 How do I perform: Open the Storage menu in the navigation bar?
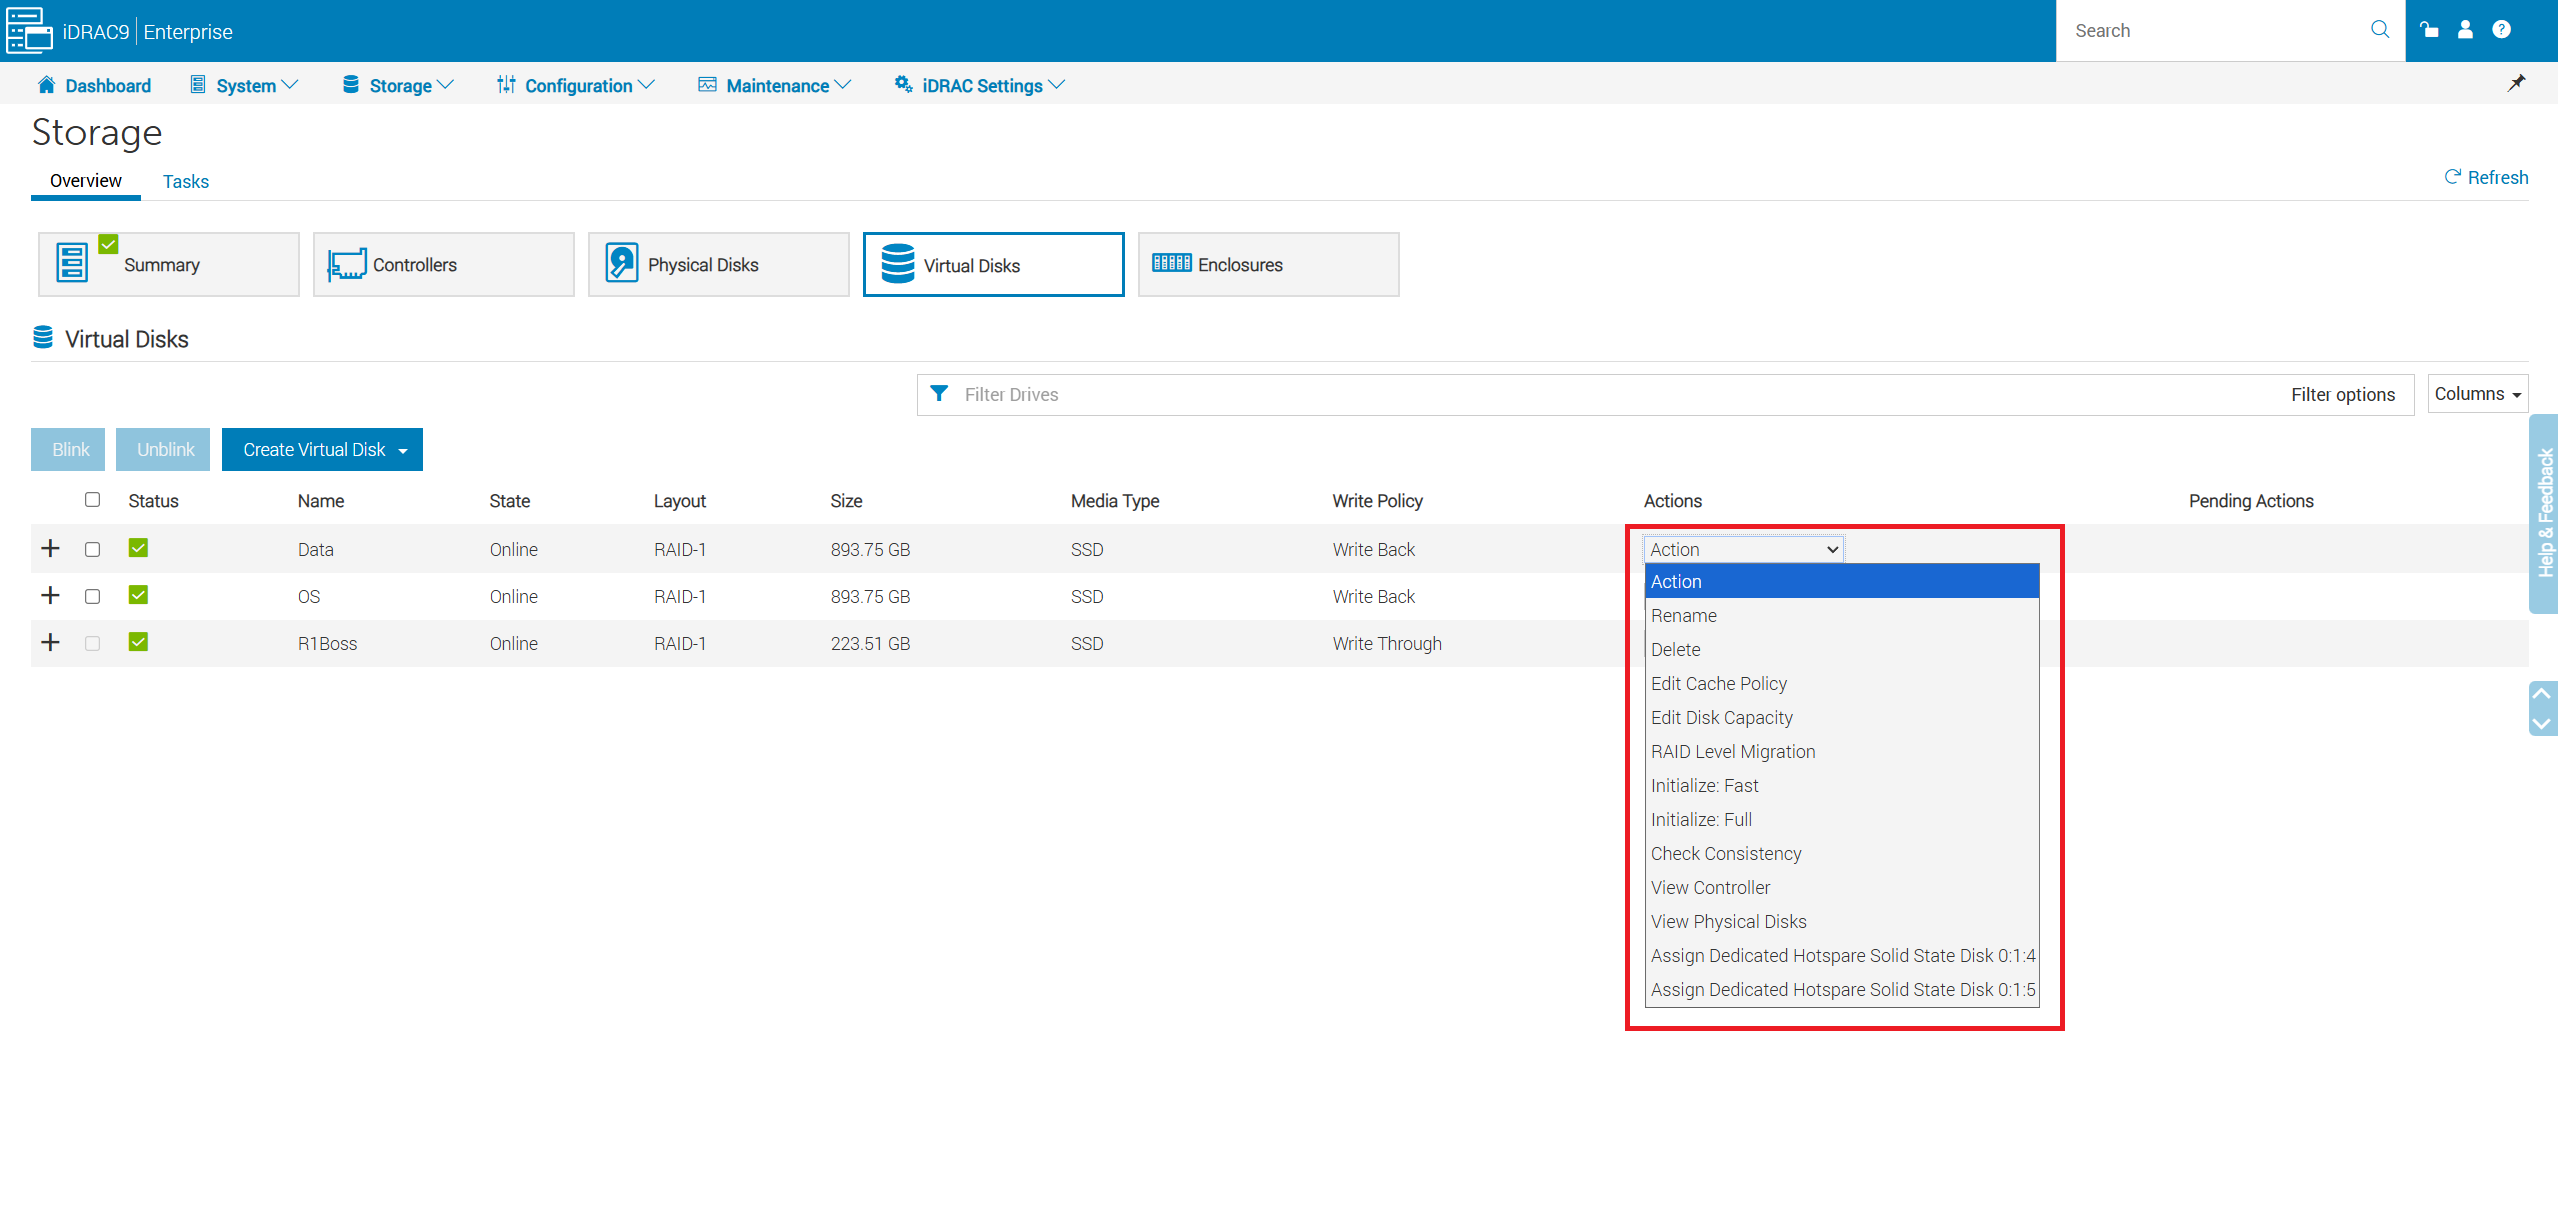(397, 85)
